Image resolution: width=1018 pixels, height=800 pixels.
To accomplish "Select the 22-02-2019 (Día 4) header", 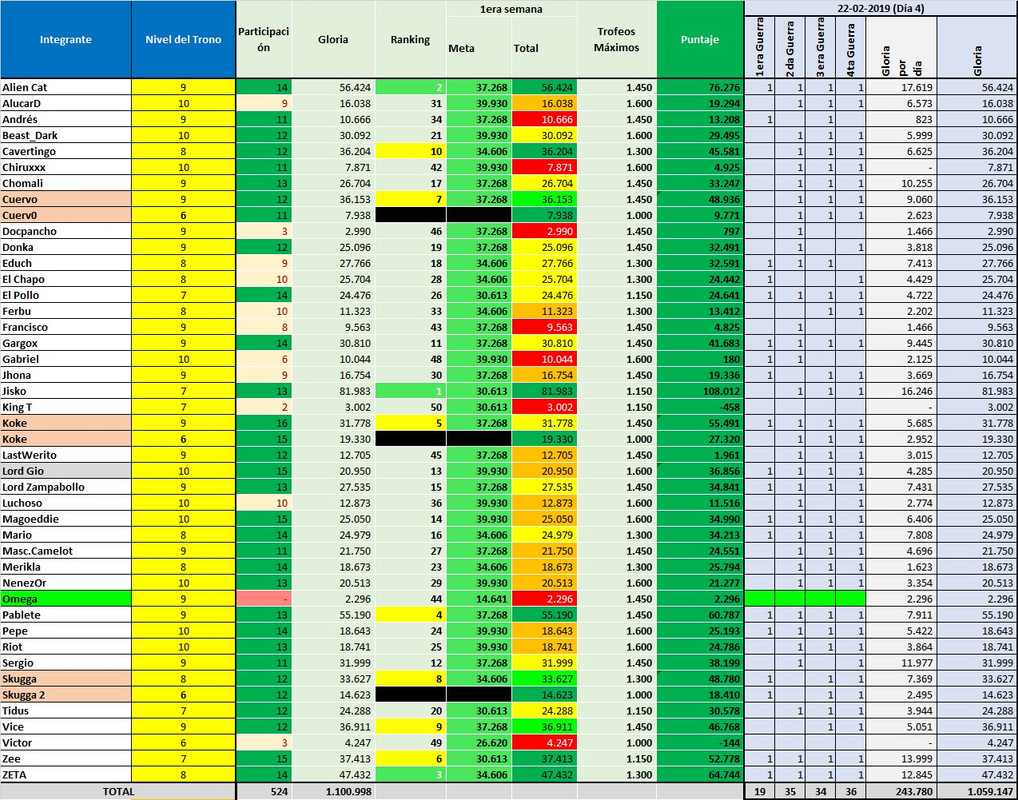I will coord(881,8).
